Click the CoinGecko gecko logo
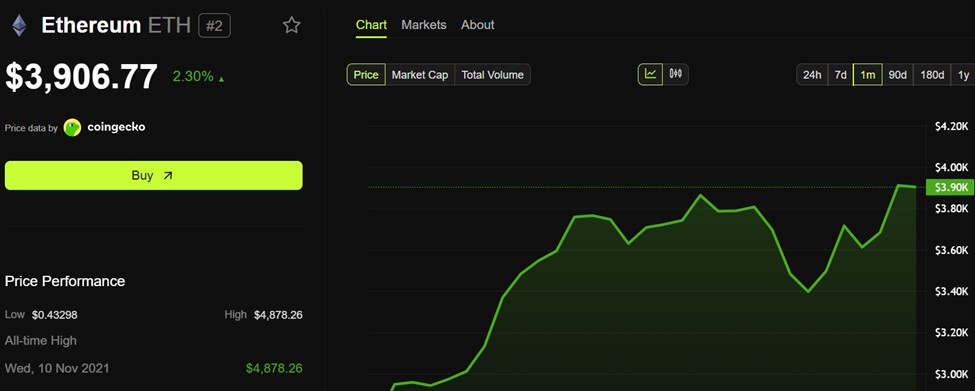975x391 pixels. pos(72,127)
